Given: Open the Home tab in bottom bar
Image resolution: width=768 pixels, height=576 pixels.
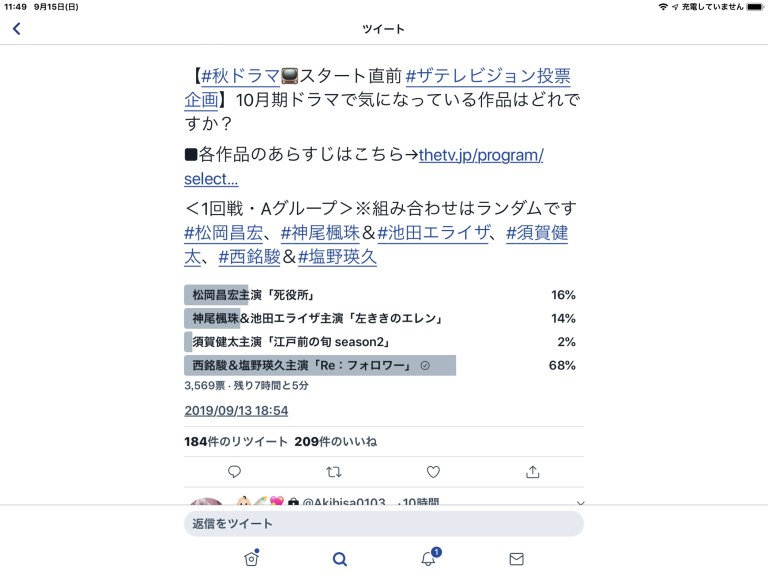Looking at the screenshot, I should point(251,559).
